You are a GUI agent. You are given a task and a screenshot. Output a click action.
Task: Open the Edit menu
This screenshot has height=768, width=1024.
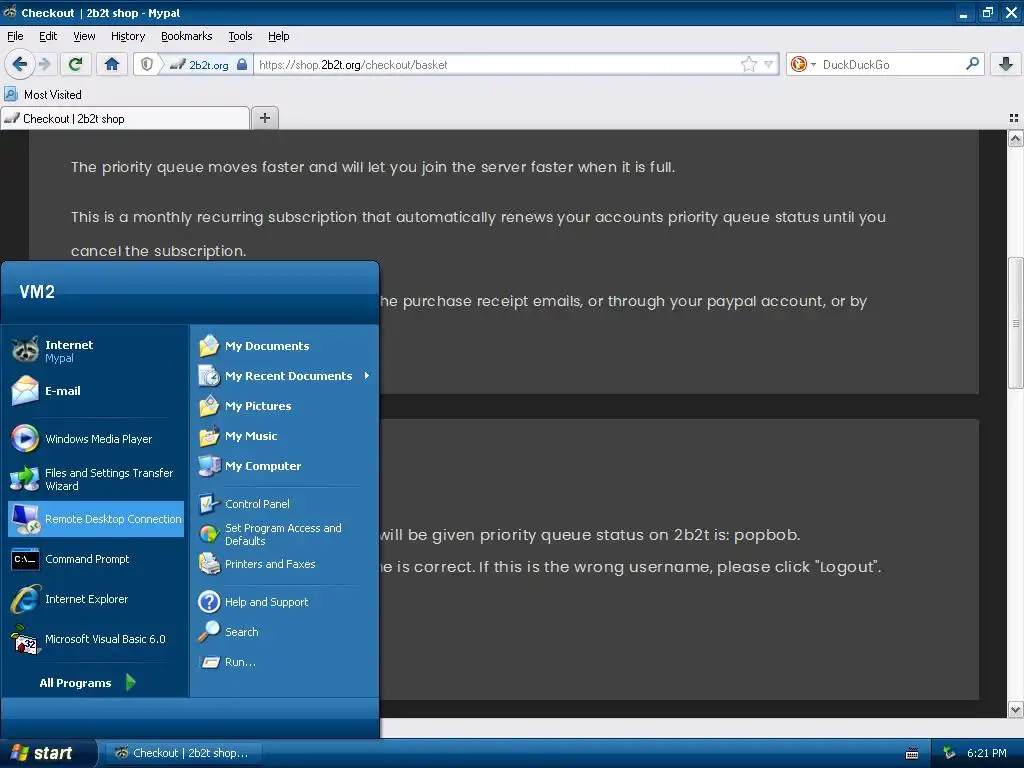point(48,37)
